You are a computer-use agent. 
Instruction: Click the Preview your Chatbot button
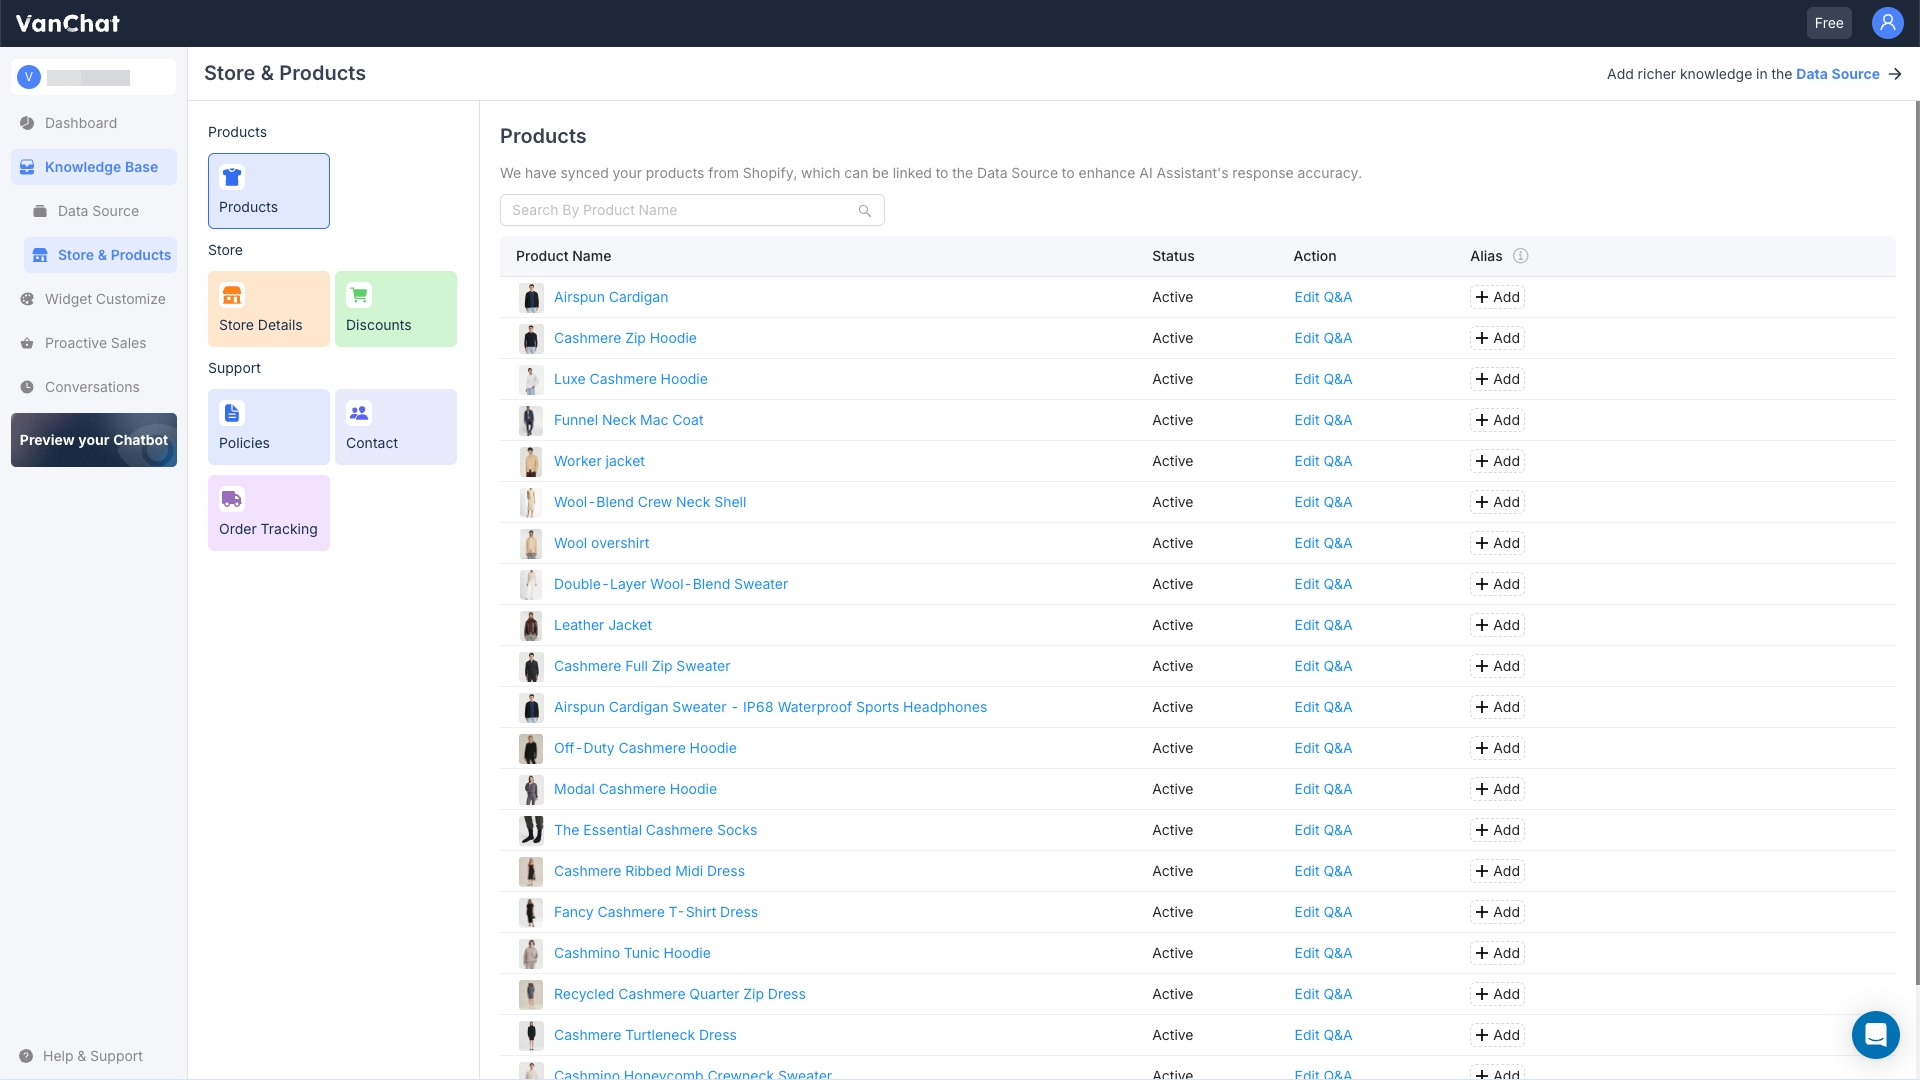[x=94, y=440]
